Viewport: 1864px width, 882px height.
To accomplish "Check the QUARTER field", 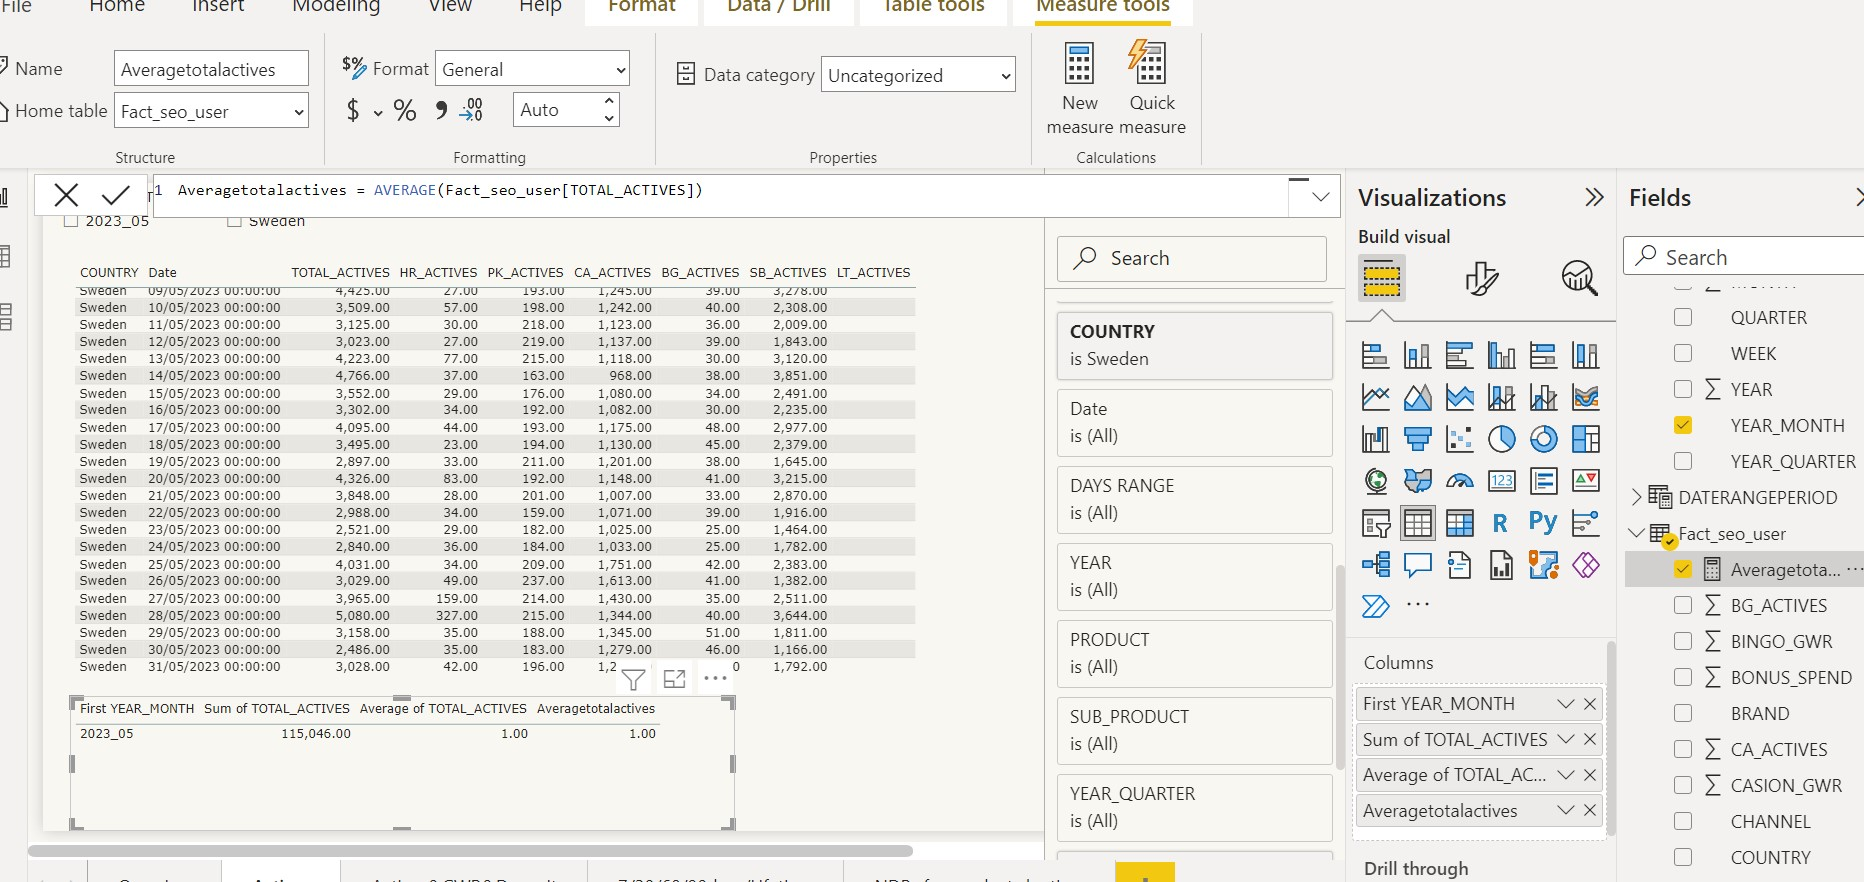I will point(1683,317).
